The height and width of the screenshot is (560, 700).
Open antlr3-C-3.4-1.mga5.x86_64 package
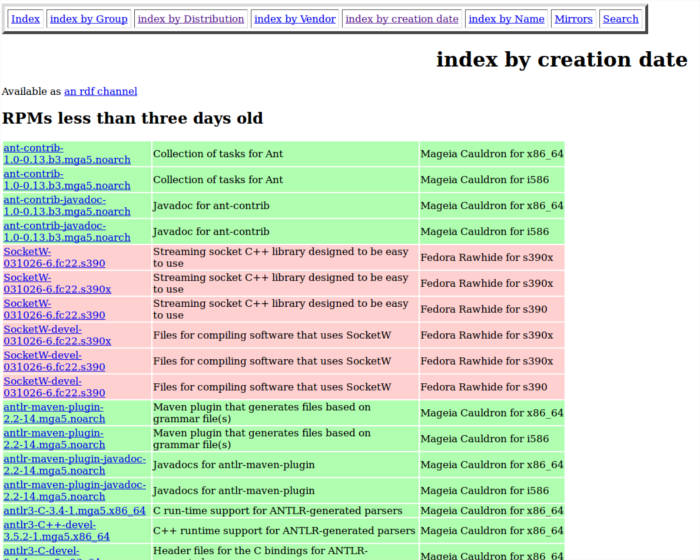tap(75, 511)
